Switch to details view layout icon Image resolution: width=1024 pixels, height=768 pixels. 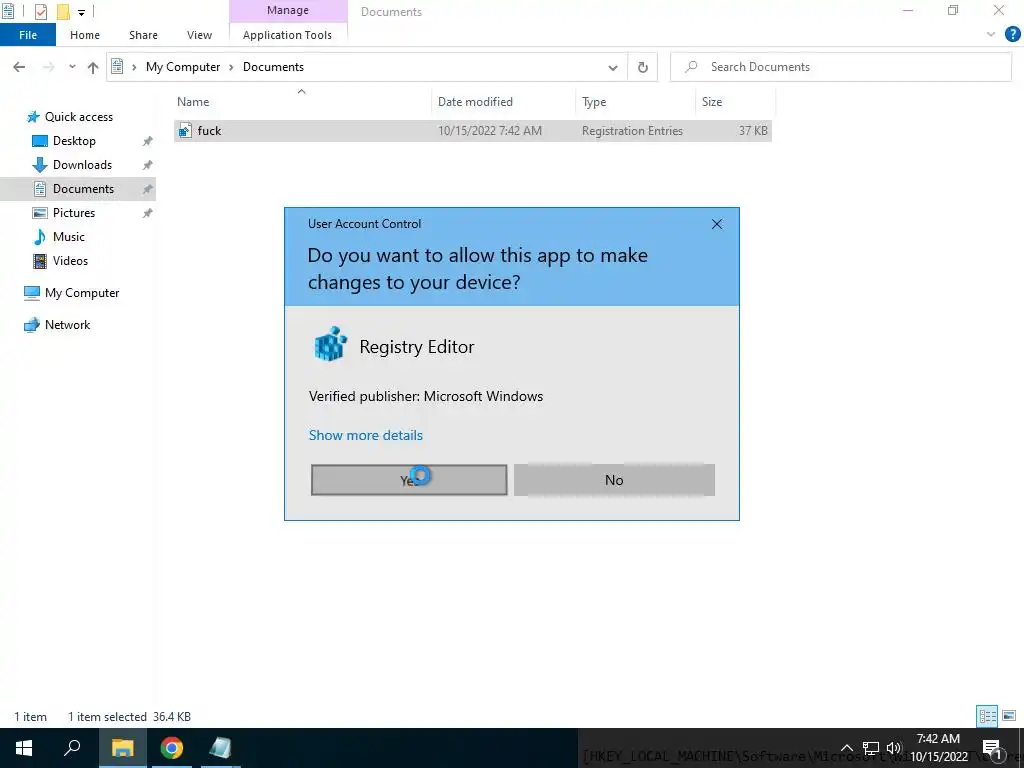(x=987, y=716)
